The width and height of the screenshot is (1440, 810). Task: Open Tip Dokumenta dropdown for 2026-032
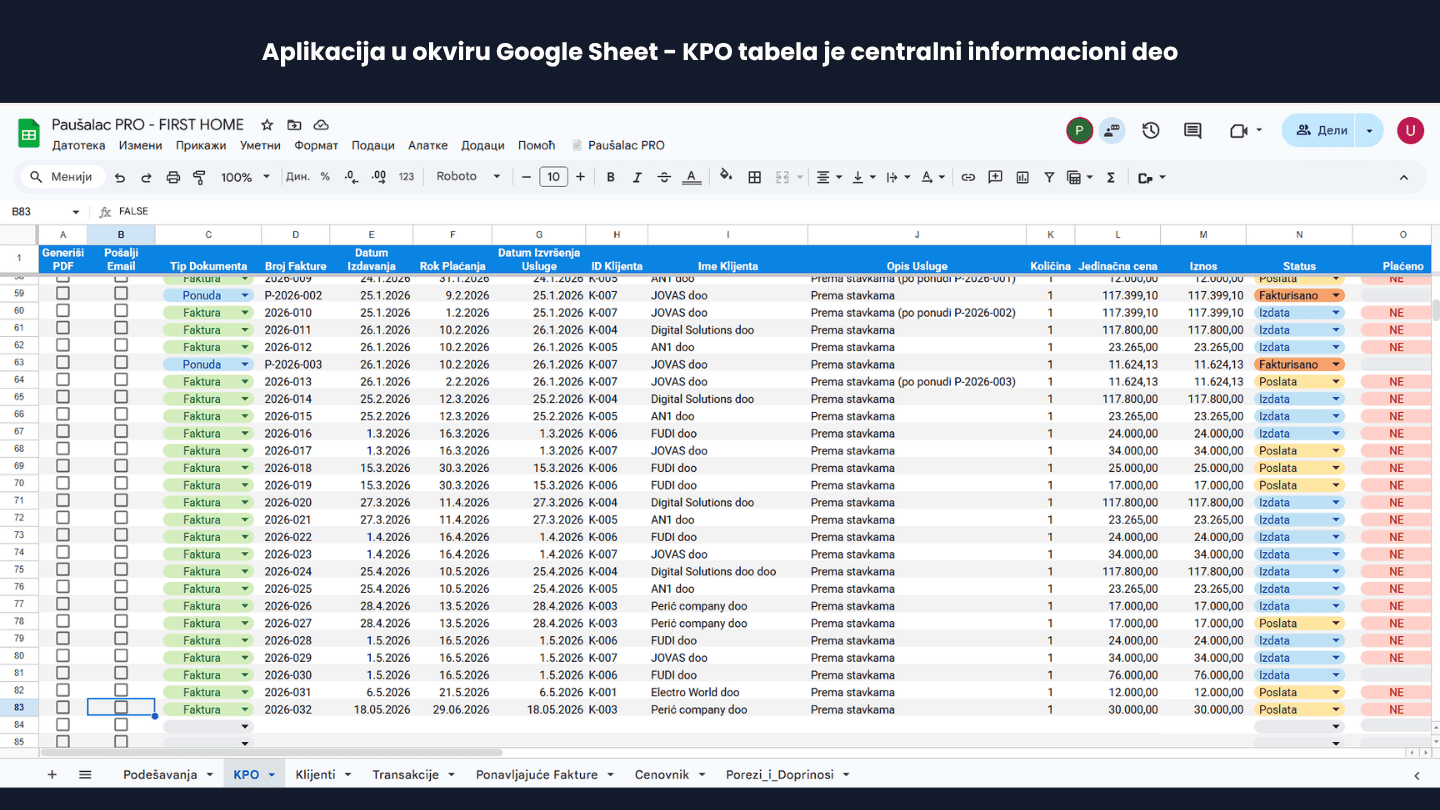(245, 710)
